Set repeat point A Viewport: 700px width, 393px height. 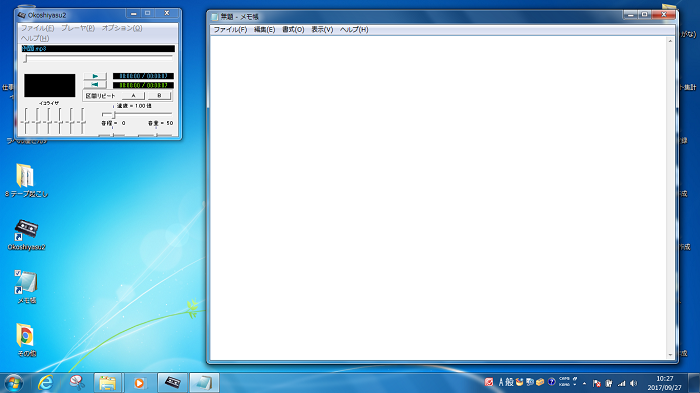pos(133,96)
